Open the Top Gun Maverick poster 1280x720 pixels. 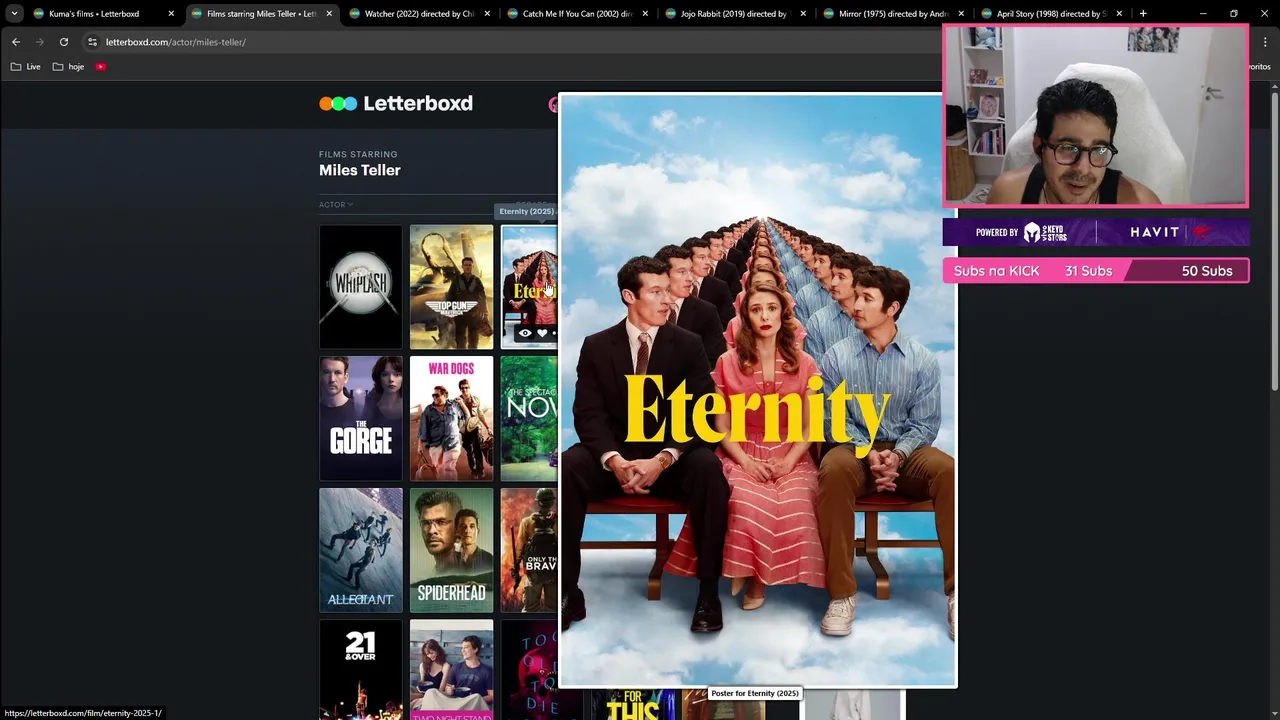coord(451,287)
